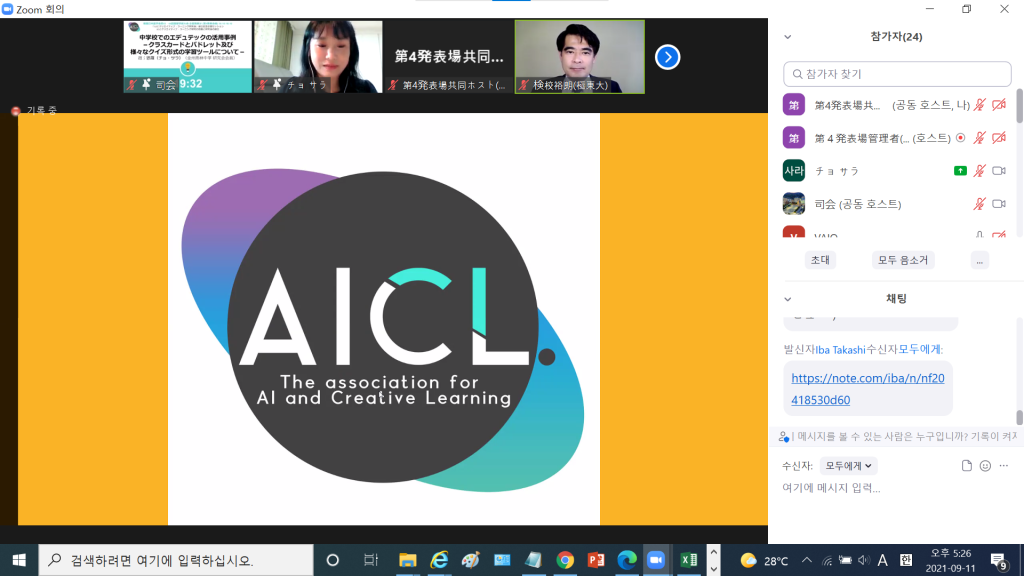Viewport: 1024px width, 576px height.
Task: Select 第4発表場共同ホスト video tile
Action: pos(449,57)
